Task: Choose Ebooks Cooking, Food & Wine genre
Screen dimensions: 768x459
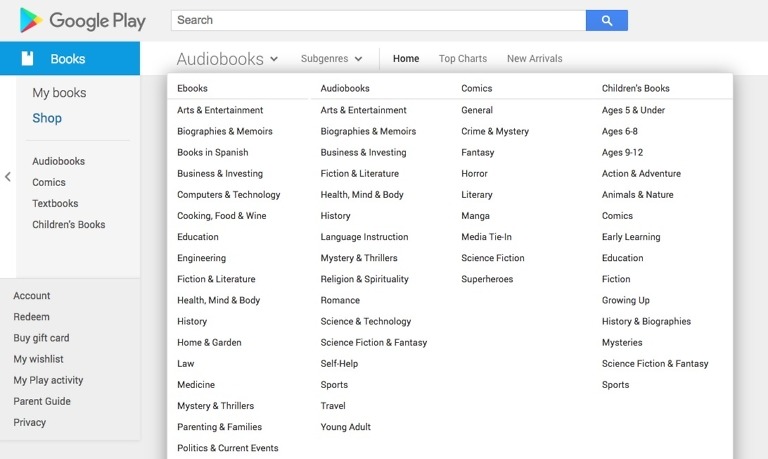Action: [221, 216]
